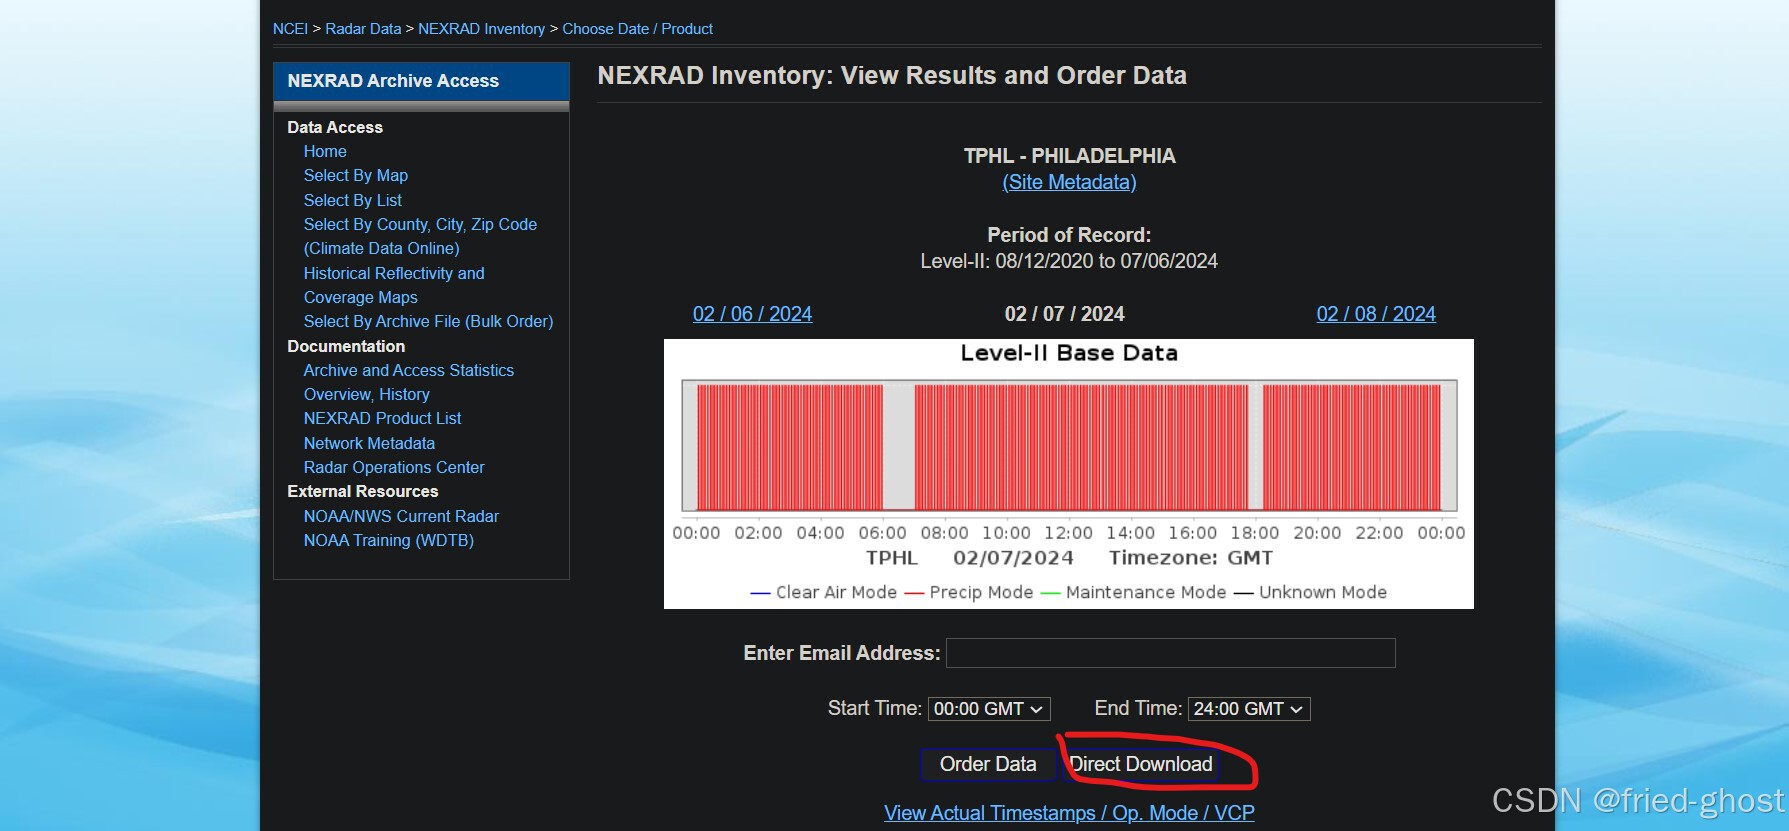Click the Enter Email Address field
1789x831 pixels.
(1170, 653)
